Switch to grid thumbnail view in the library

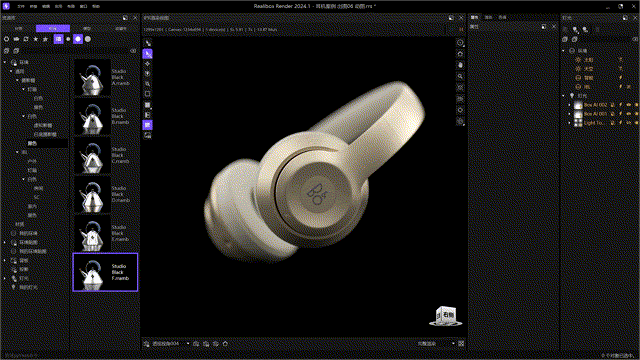[58, 39]
